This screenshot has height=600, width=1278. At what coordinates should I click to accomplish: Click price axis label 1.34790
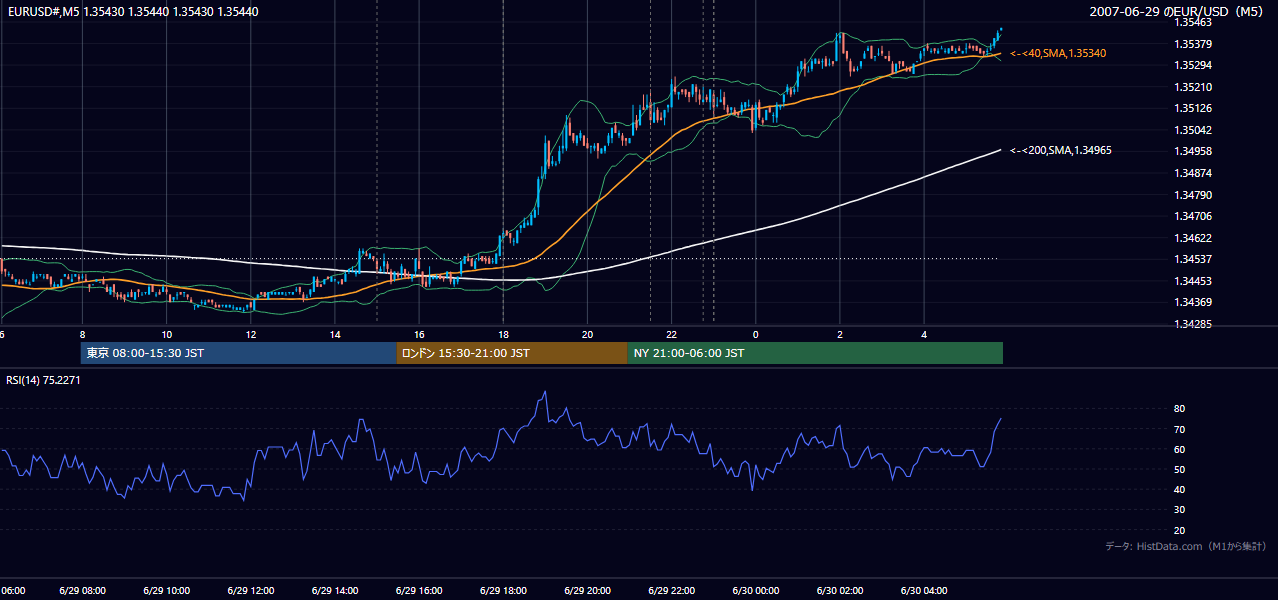tap(1194, 195)
